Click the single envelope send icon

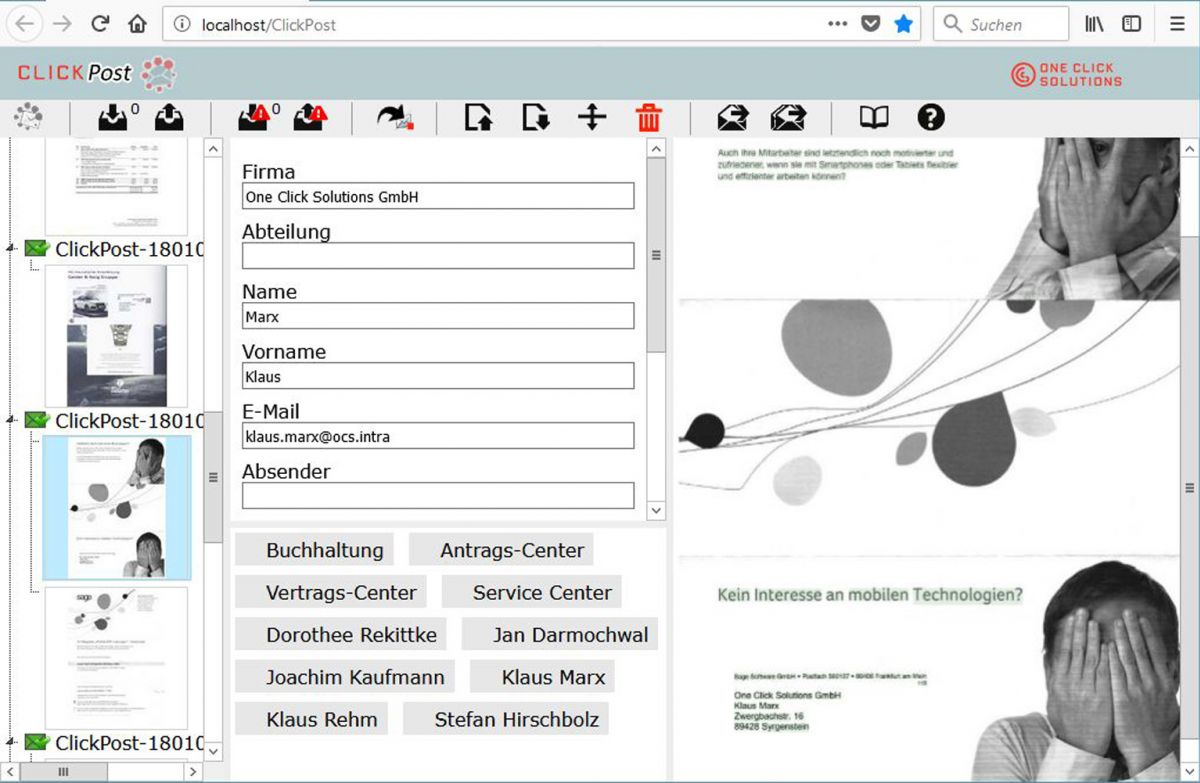[733, 118]
